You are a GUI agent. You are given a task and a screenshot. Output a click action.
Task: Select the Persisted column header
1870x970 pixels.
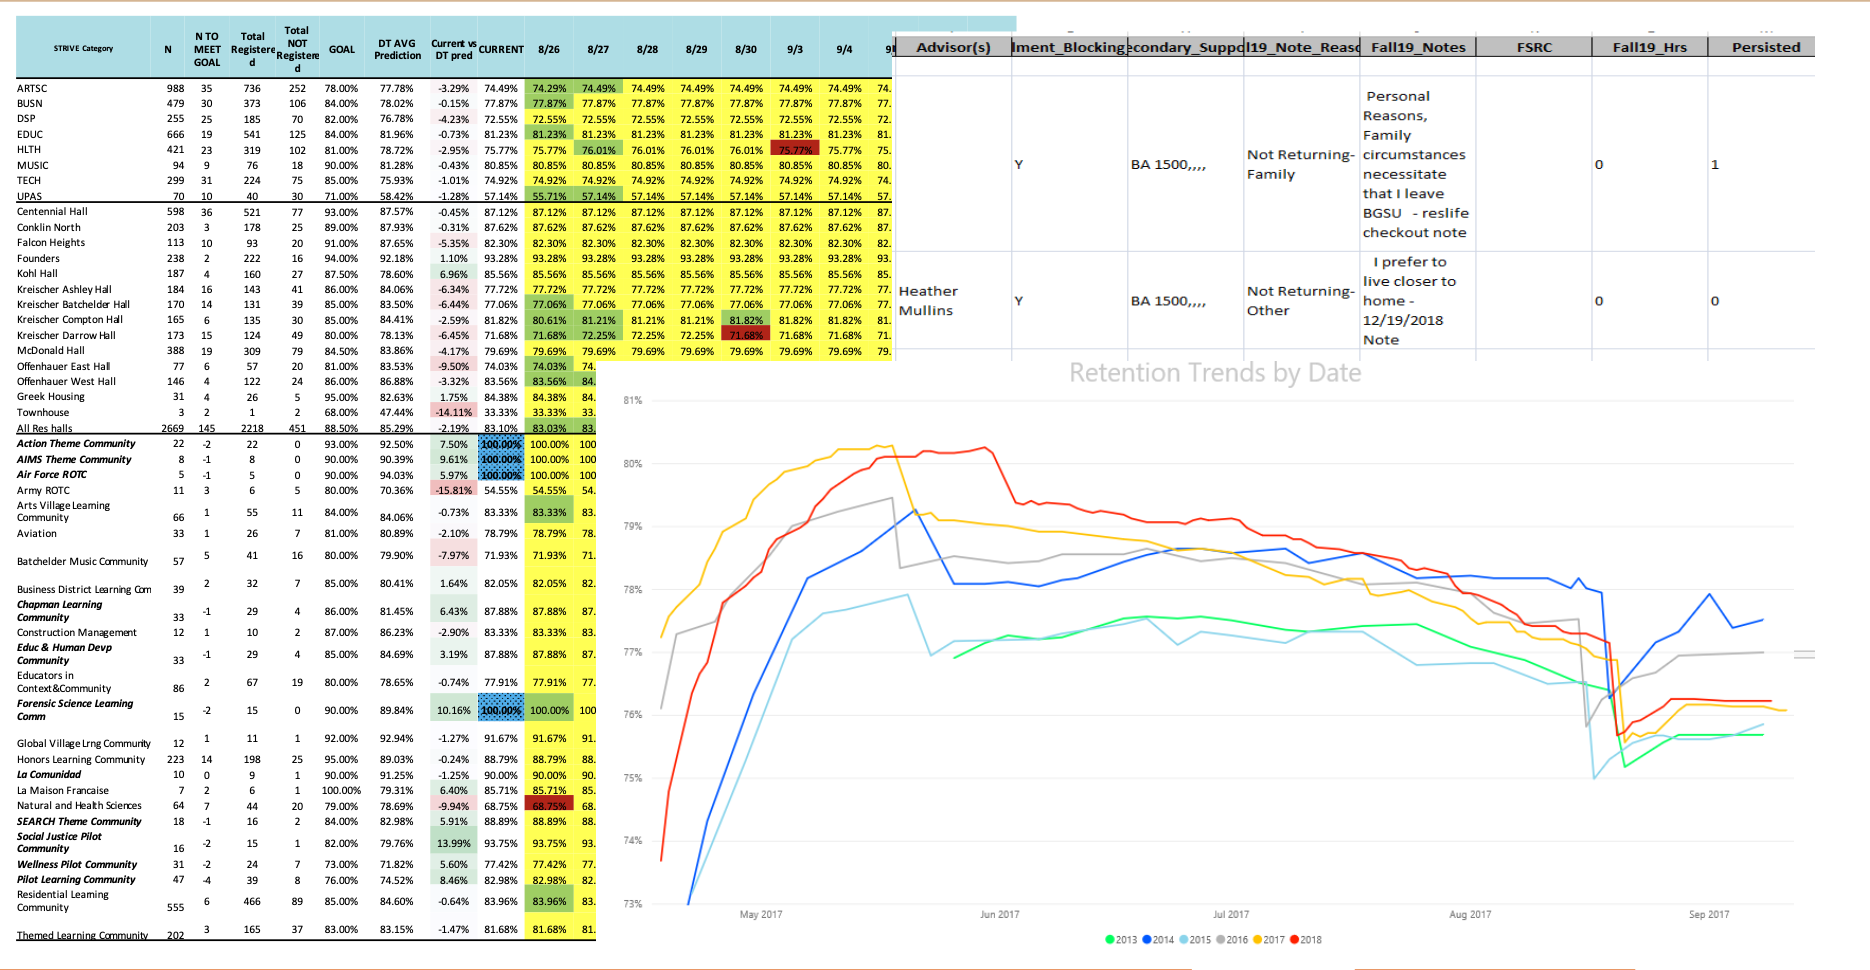tap(1766, 47)
